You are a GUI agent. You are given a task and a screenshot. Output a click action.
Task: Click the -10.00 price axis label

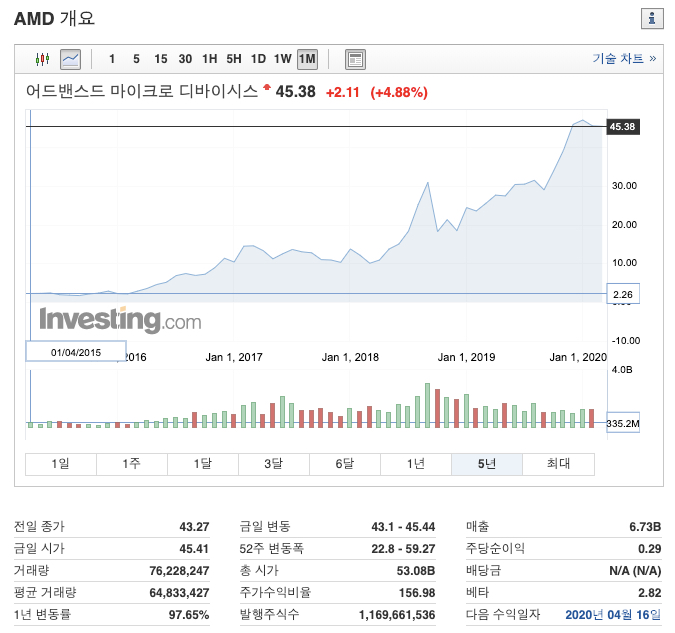626,341
